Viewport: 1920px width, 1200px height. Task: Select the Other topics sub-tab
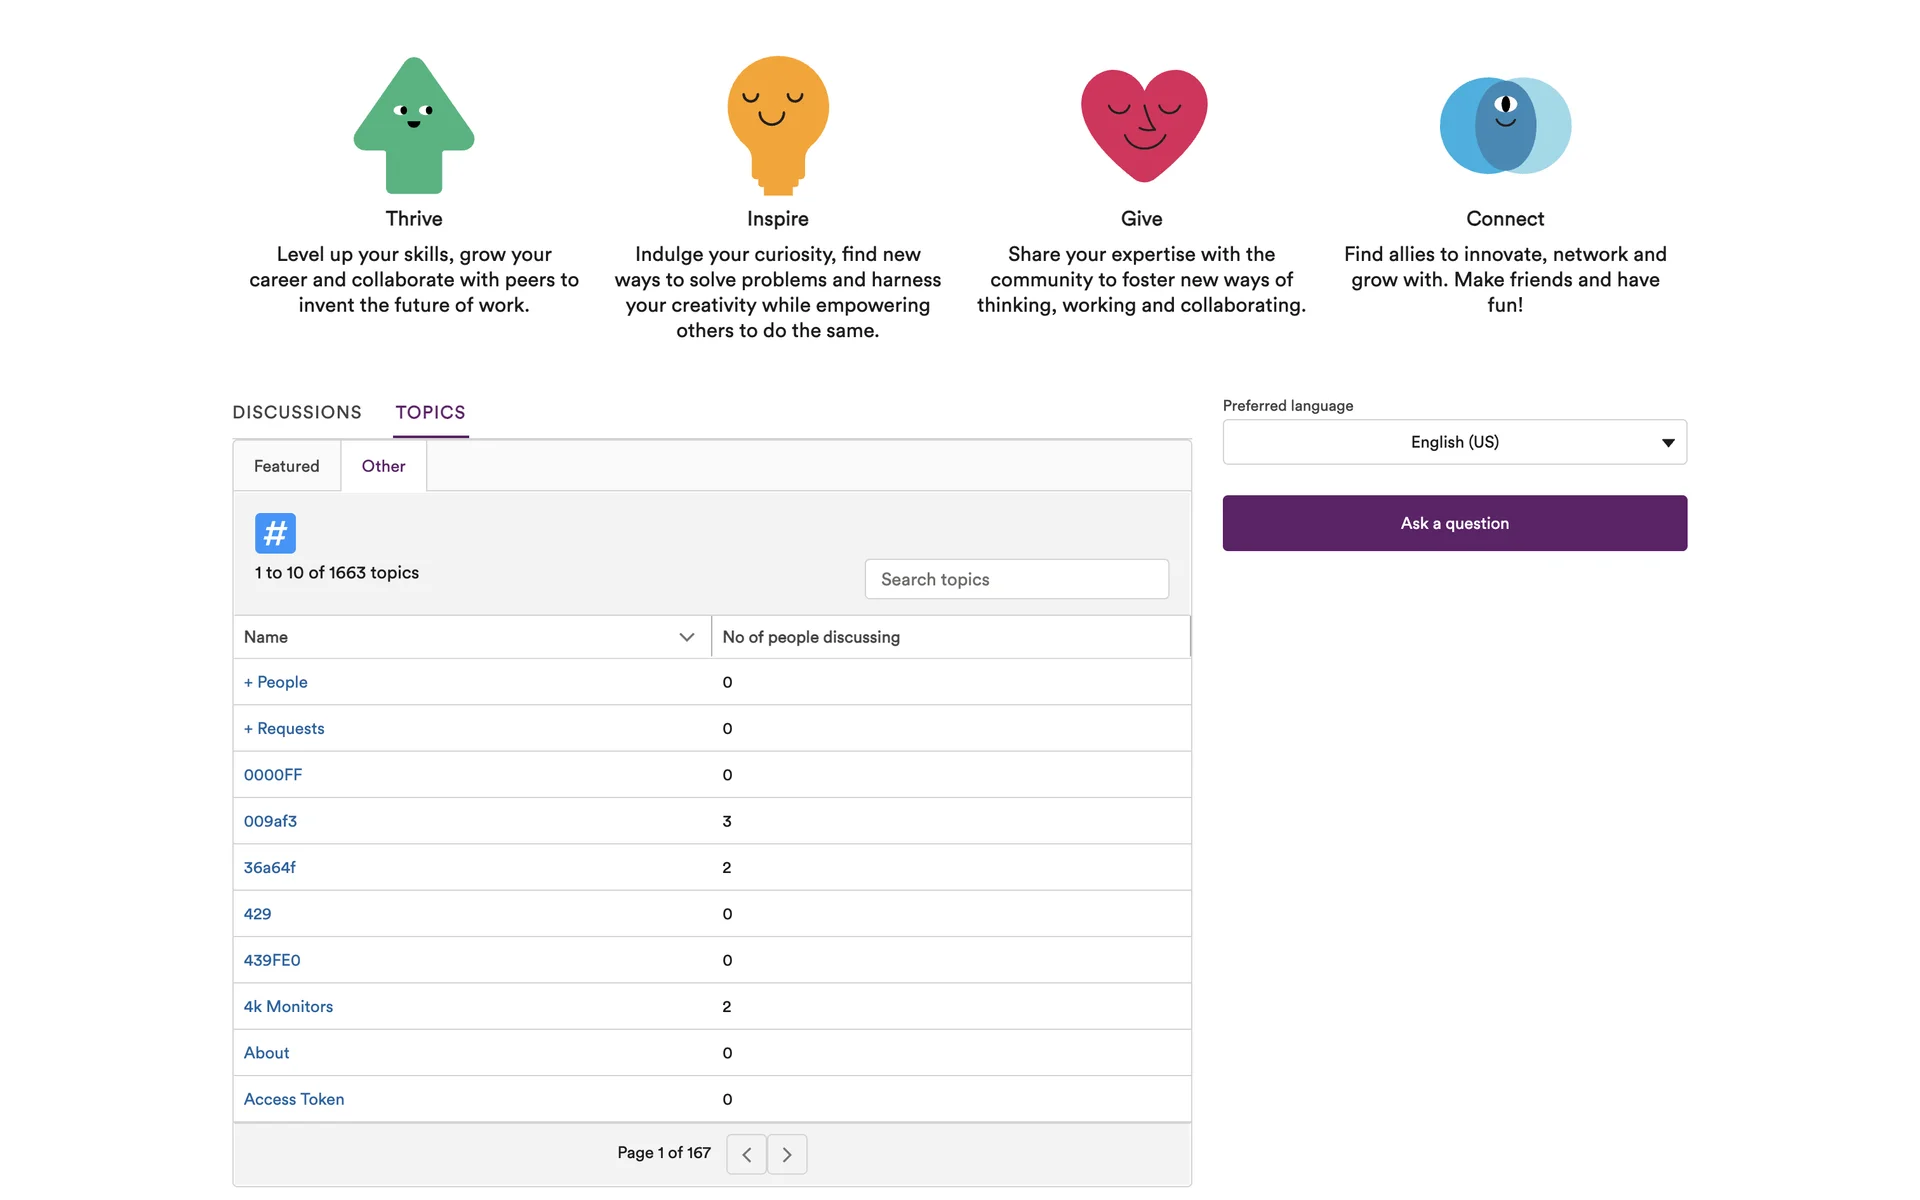[383, 466]
